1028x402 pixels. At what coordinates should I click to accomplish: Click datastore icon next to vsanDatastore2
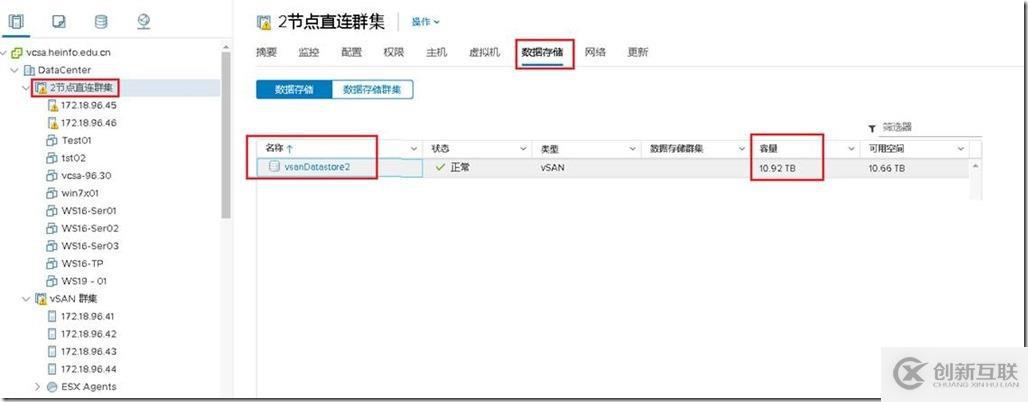[x=275, y=167]
